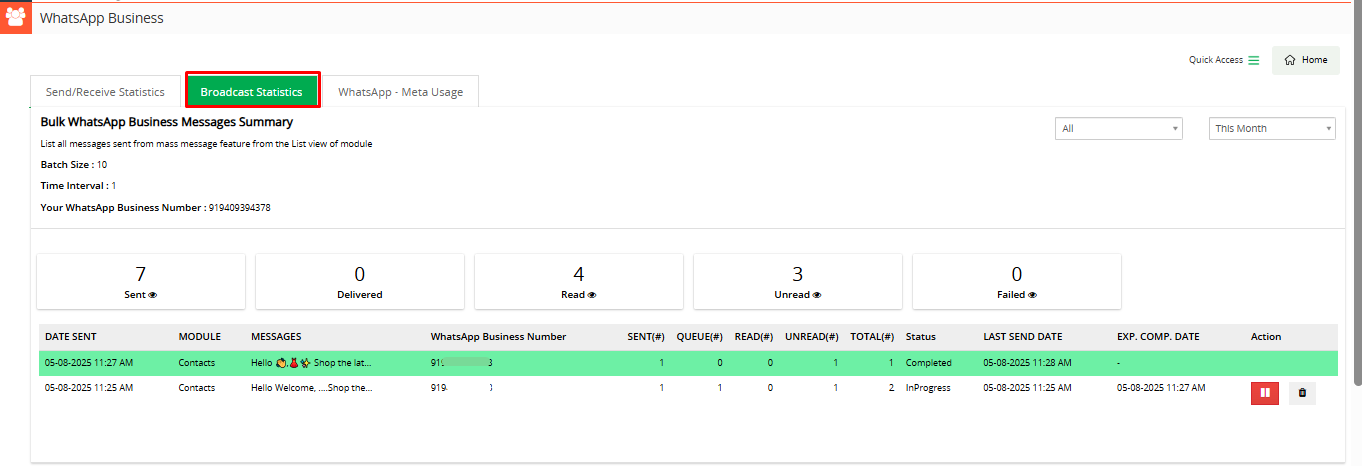The width and height of the screenshot is (1362, 466).
Task: Click the Action column header
Action: tap(1266, 337)
